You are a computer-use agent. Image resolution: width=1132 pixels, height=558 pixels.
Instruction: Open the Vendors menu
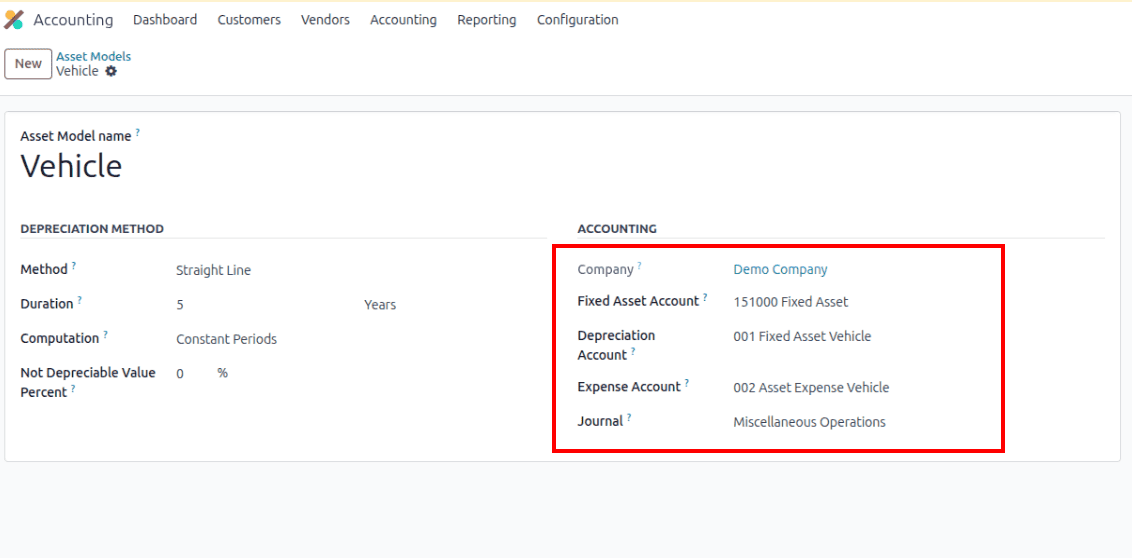pyautogui.click(x=326, y=20)
